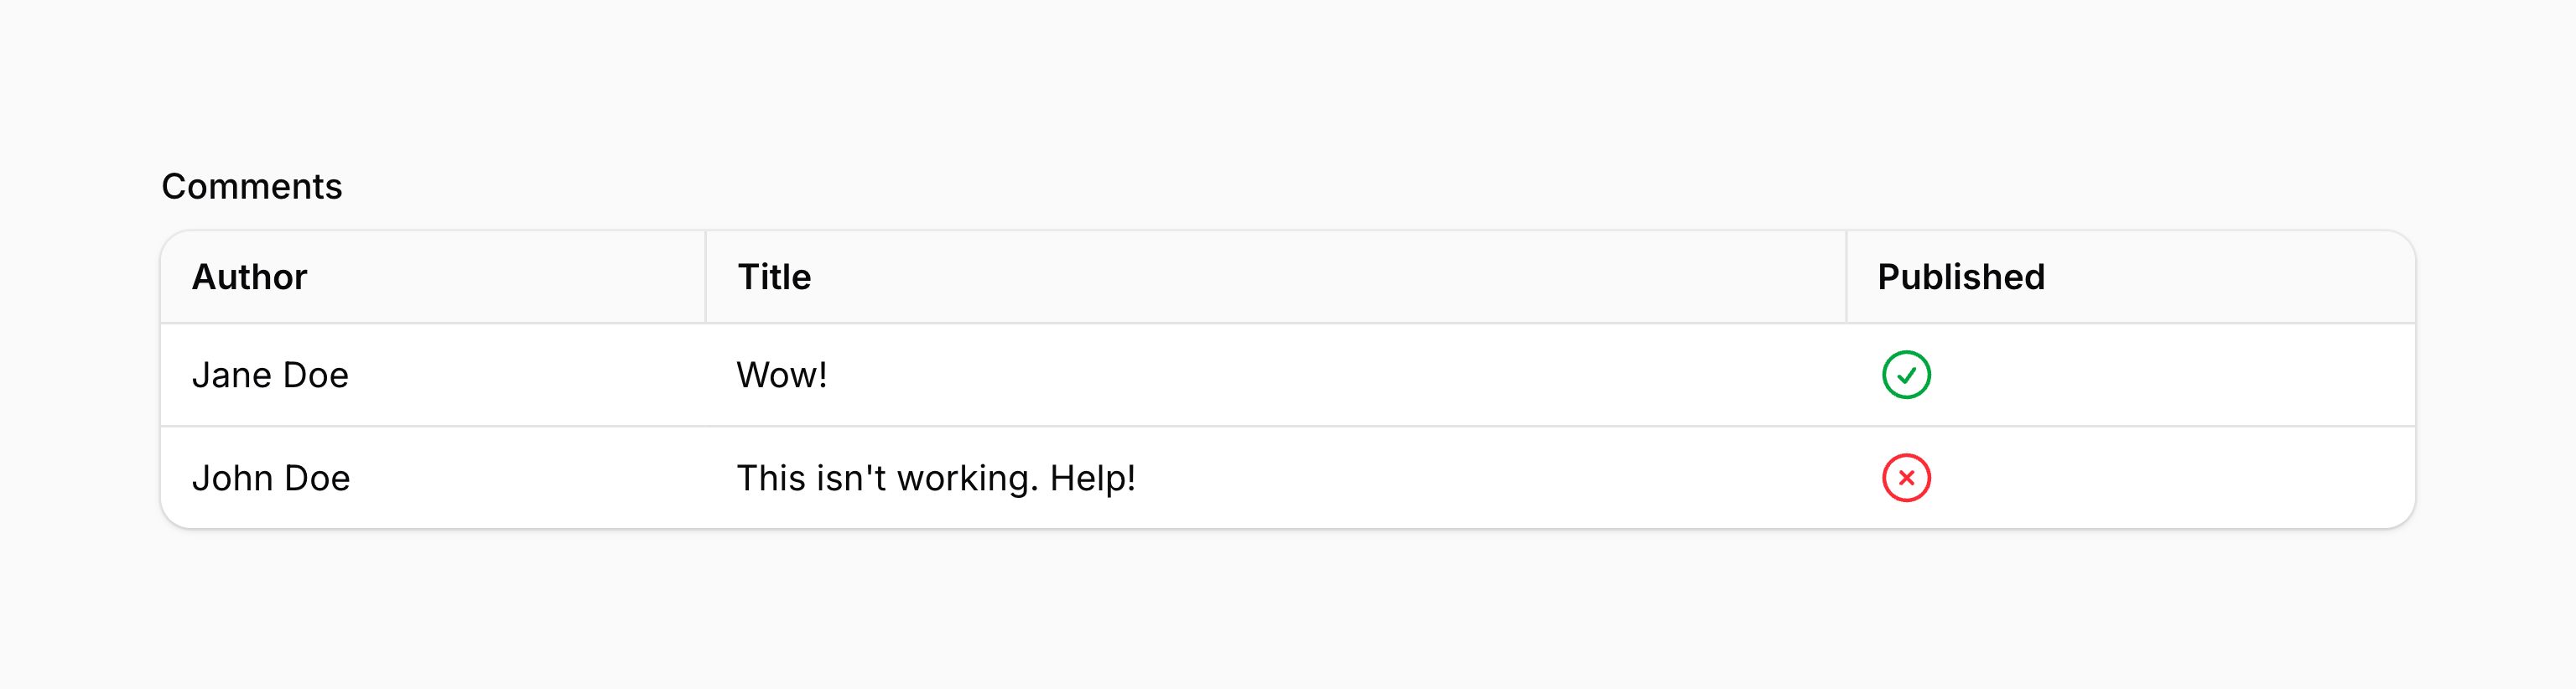Open the Jane Doe author cell
Image resolution: width=2576 pixels, height=689 pixels.
click(270, 375)
